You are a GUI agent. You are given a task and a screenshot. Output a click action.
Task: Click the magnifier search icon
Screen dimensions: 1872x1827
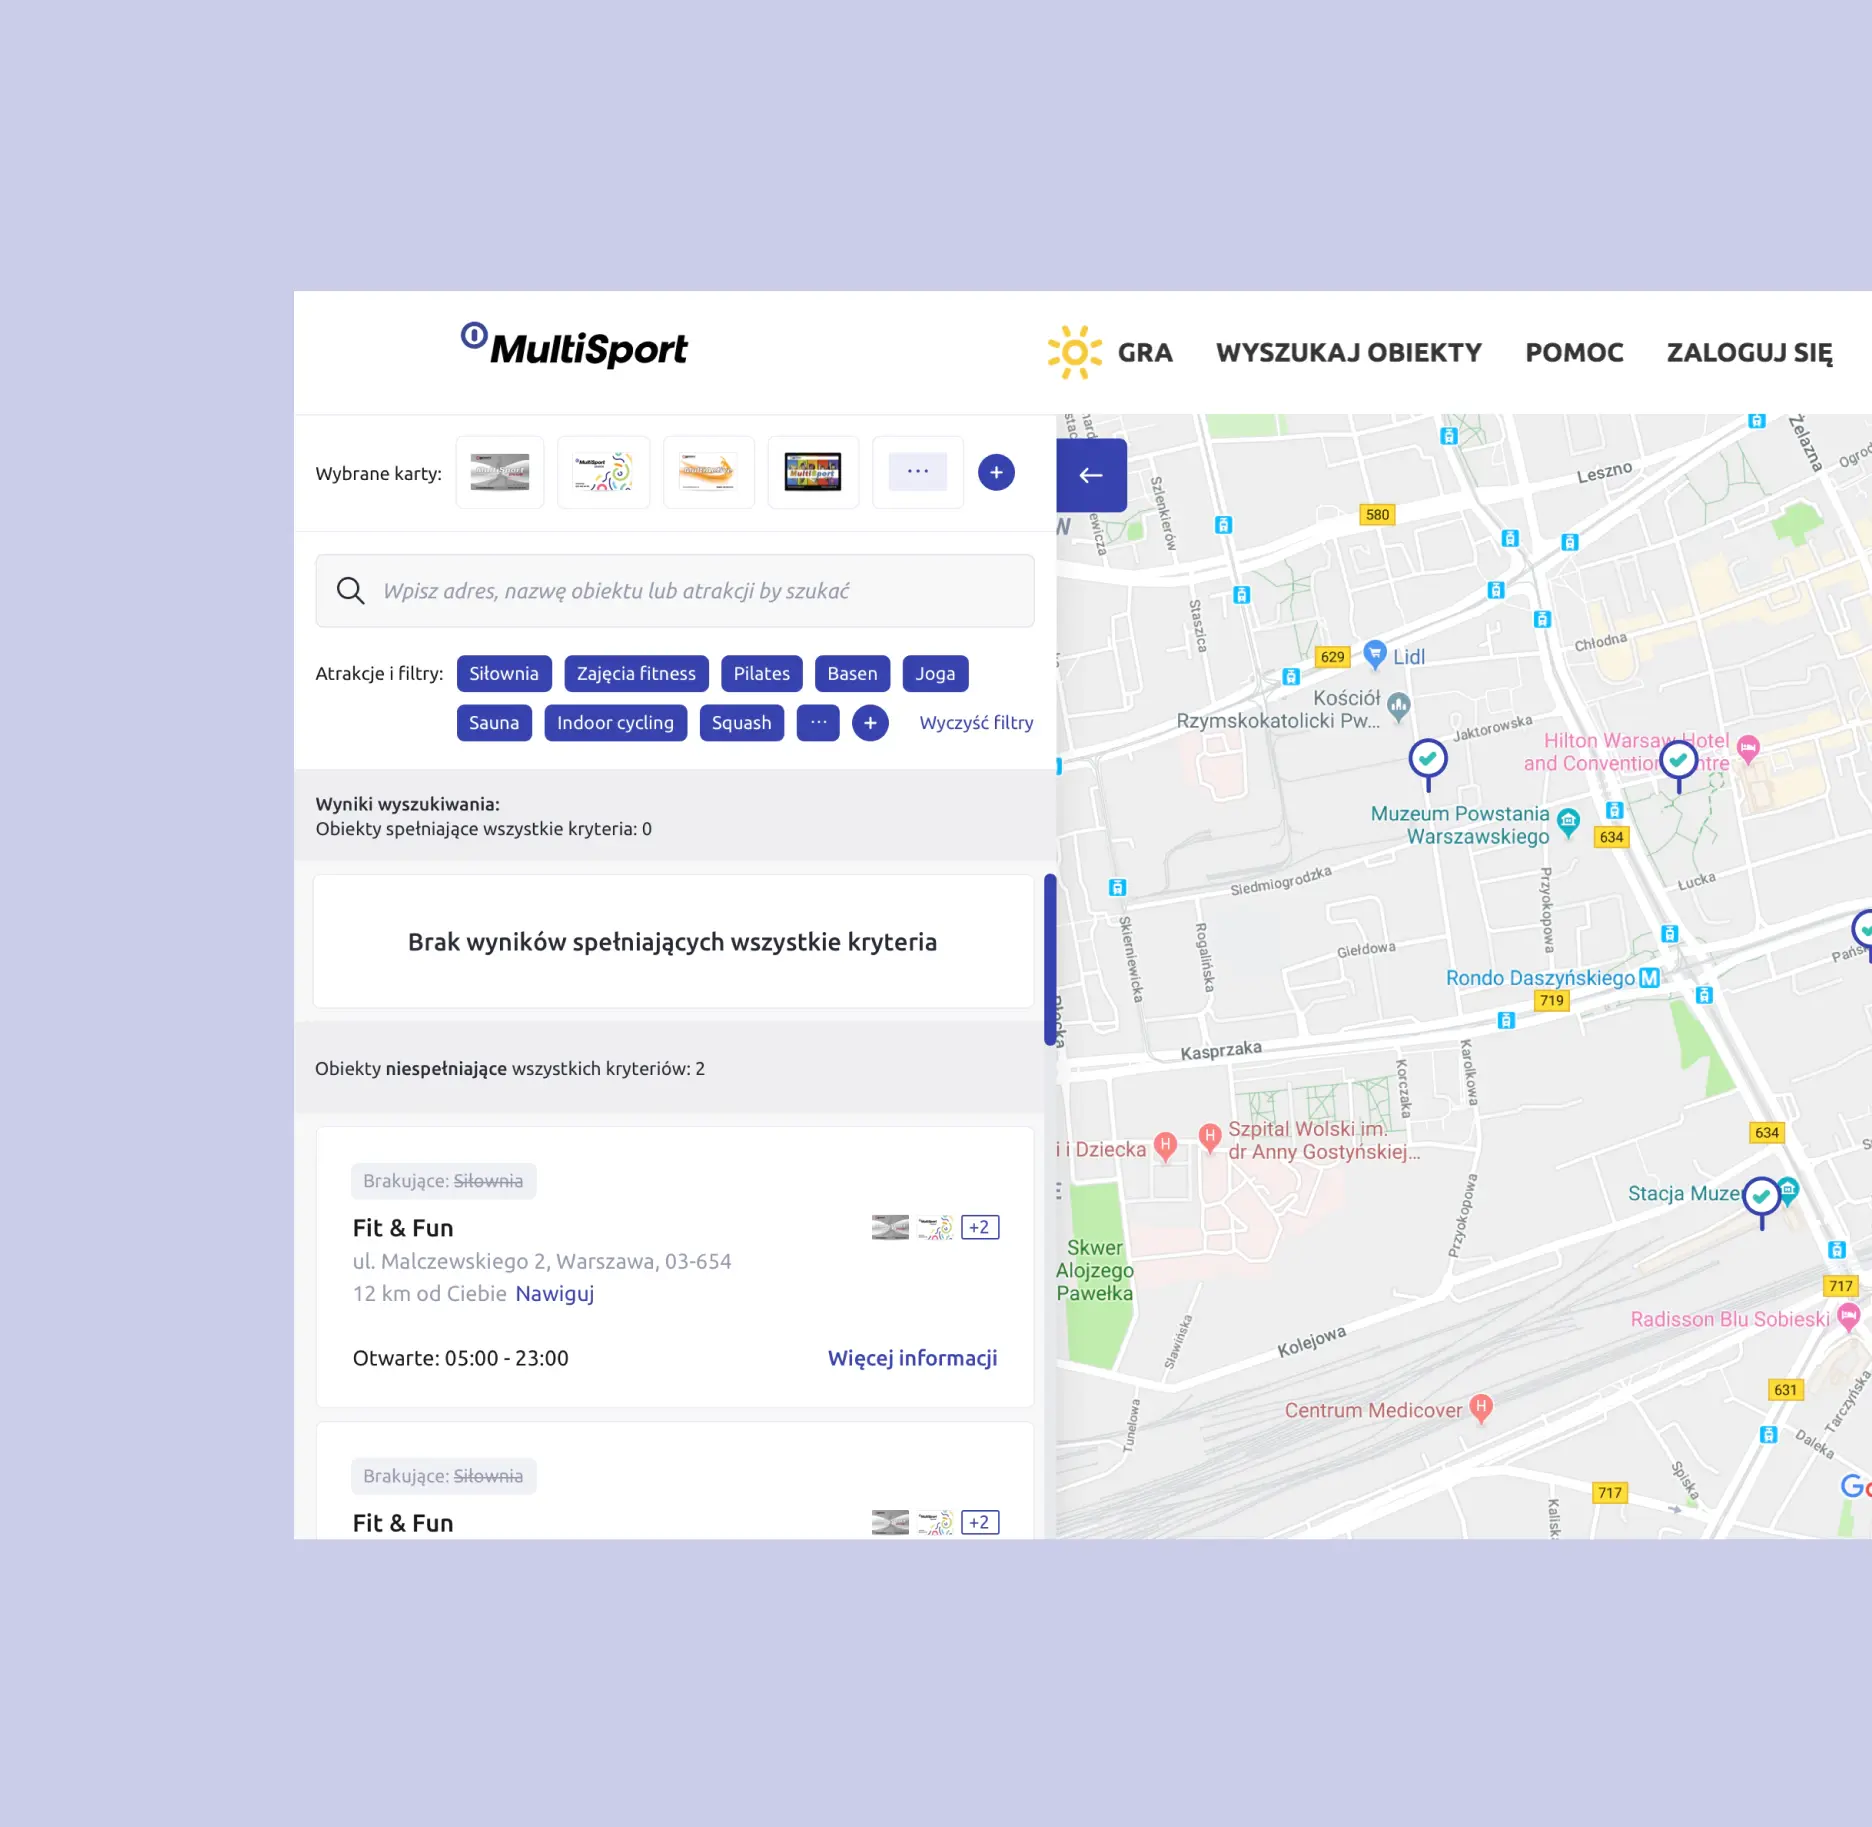[x=350, y=591]
